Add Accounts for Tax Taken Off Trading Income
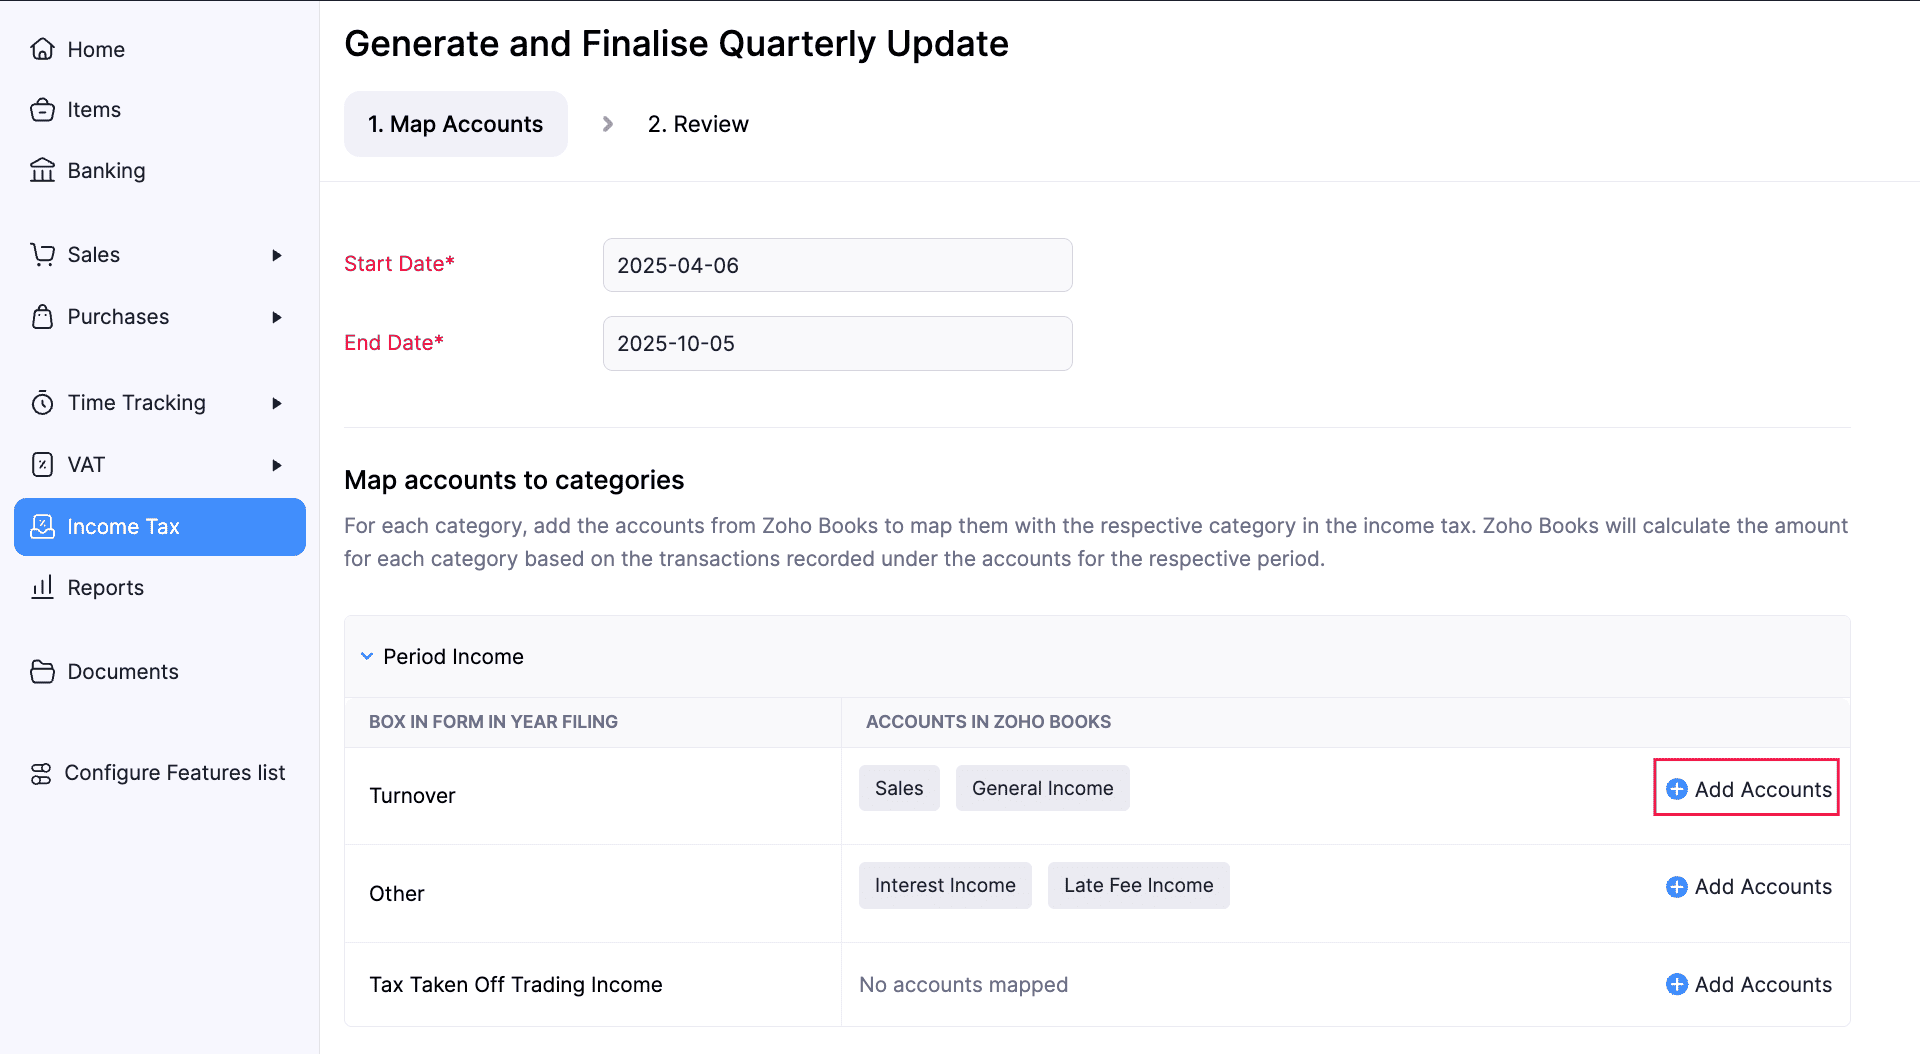This screenshot has width=1920, height=1054. click(1748, 985)
